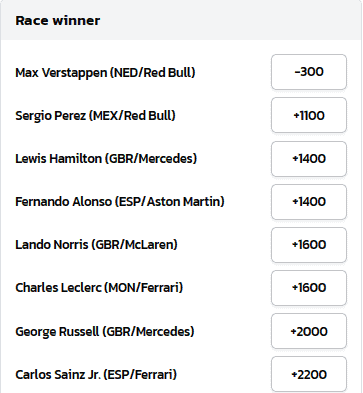Image resolution: width=363 pixels, height=393 pixels.
Task: Choose Lewis Hamilton's +1400 odds button
Action: tap(309, 159)
